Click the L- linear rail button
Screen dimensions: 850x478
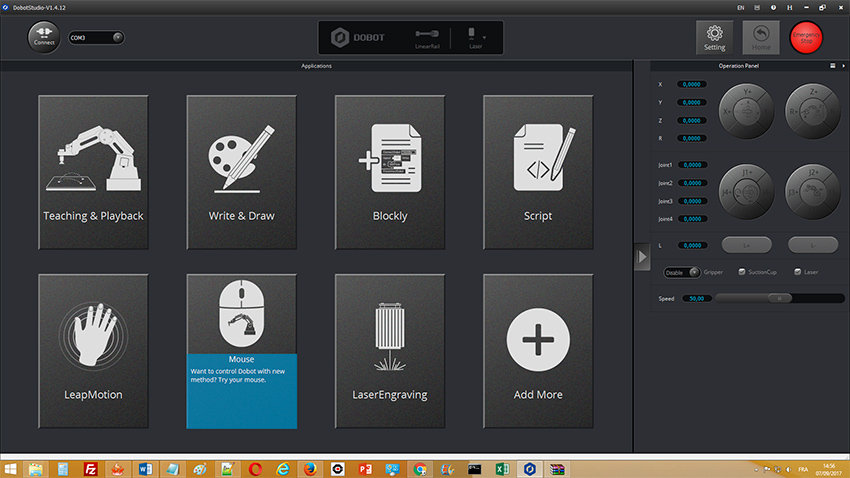click(x=813, y=245)
